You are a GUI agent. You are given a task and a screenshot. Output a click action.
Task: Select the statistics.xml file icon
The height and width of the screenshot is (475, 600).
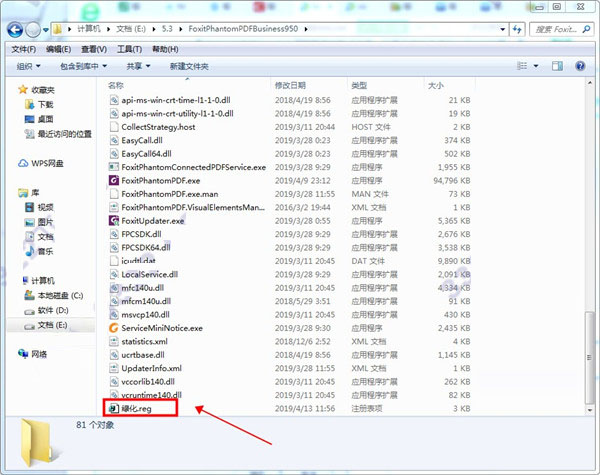coord(114,341)
